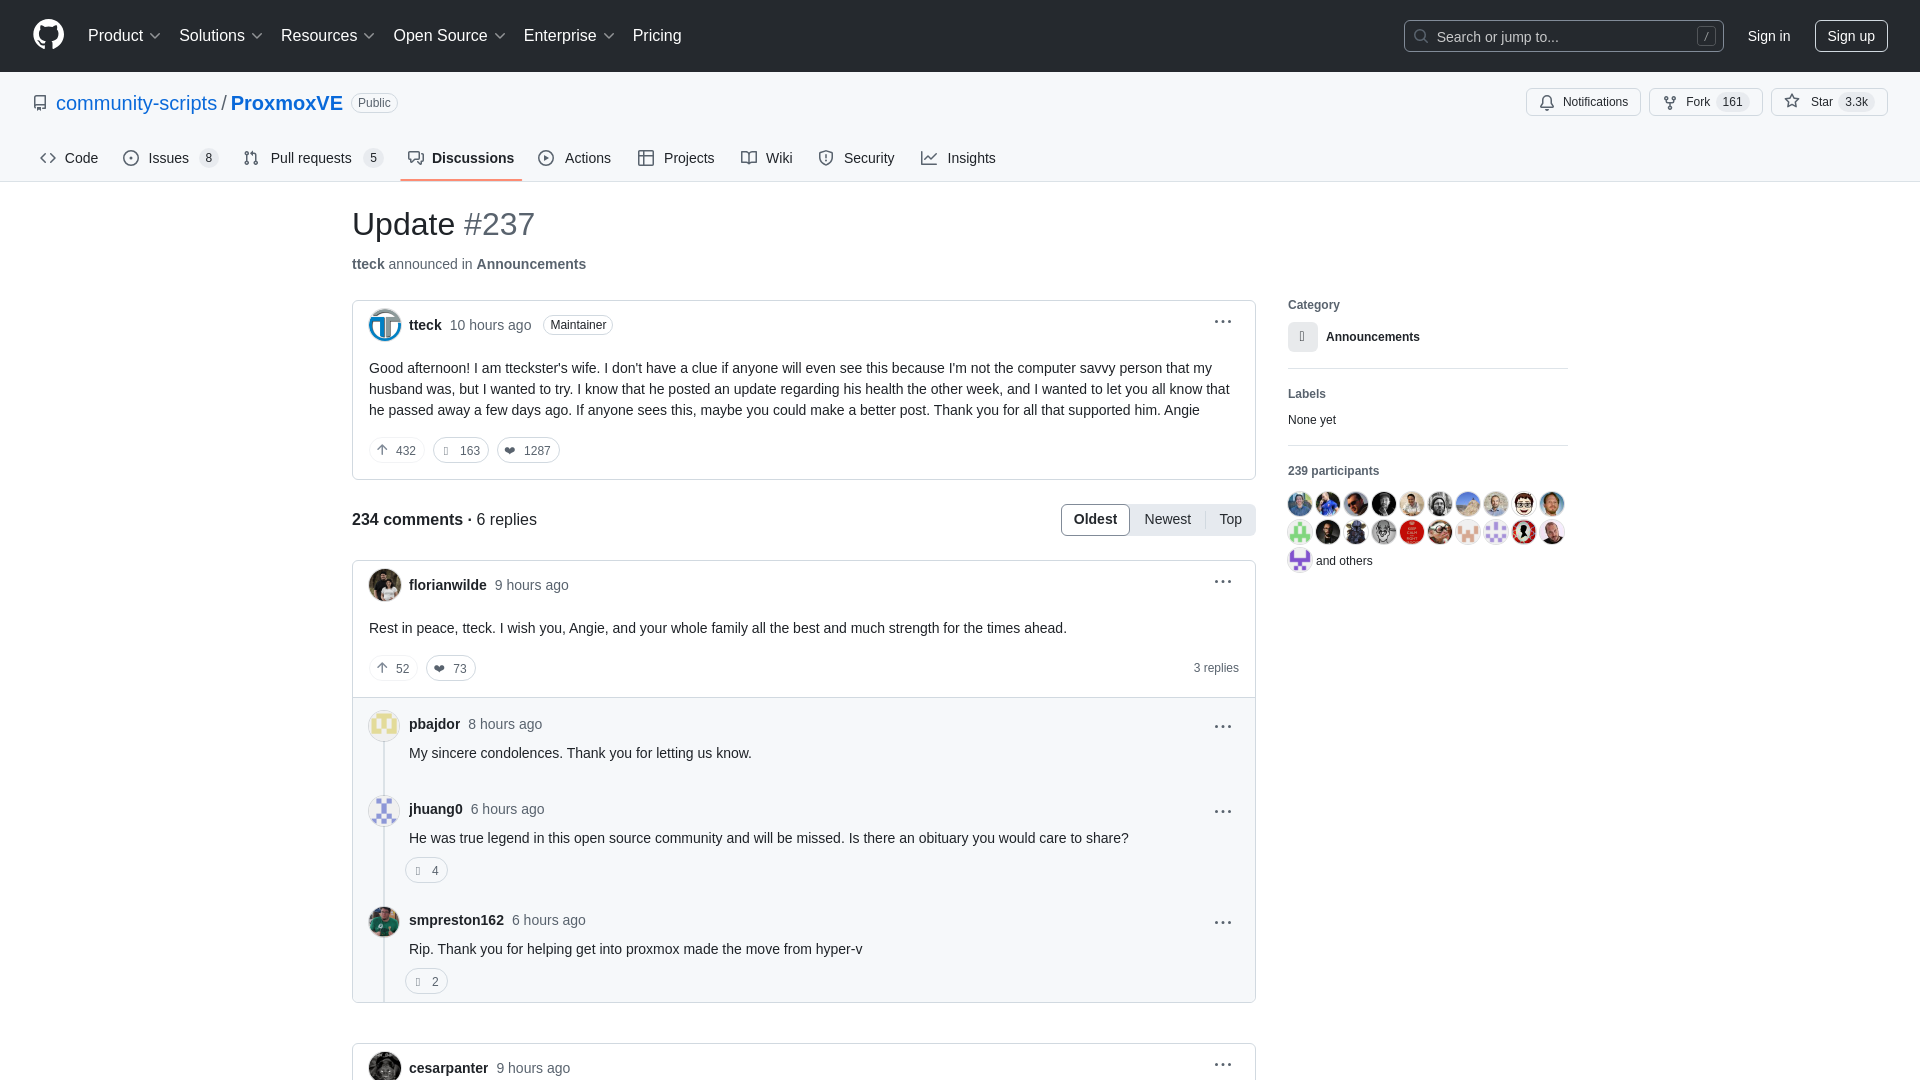Open the Announcements category in sidebar

[x=1372, y=337]
